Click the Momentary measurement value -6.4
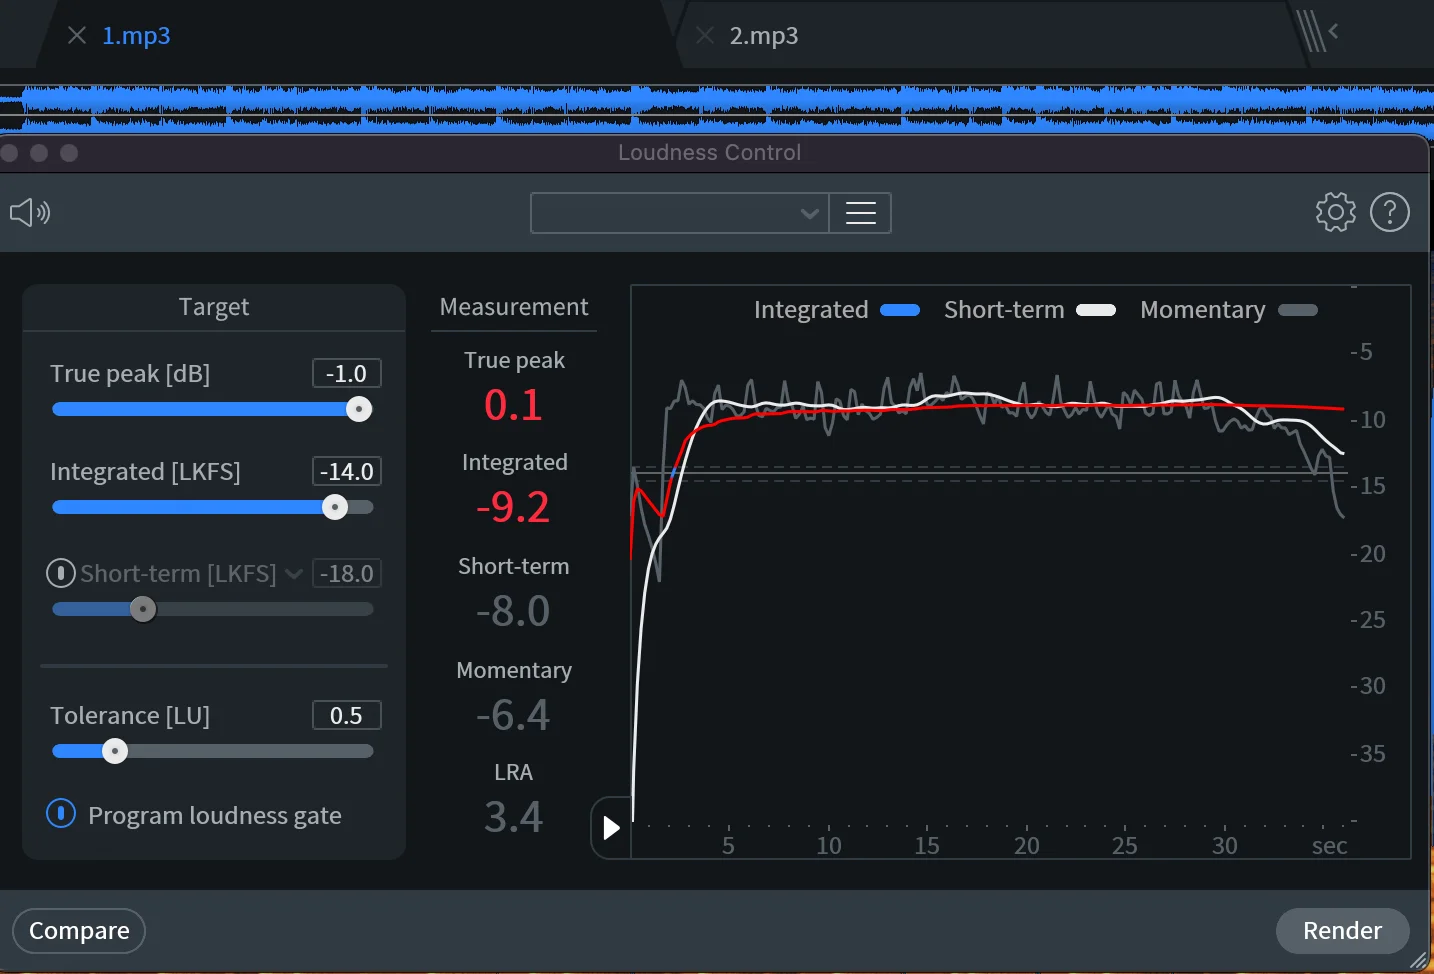Viewport: 1434px width, 974px height. coord(513,715)
